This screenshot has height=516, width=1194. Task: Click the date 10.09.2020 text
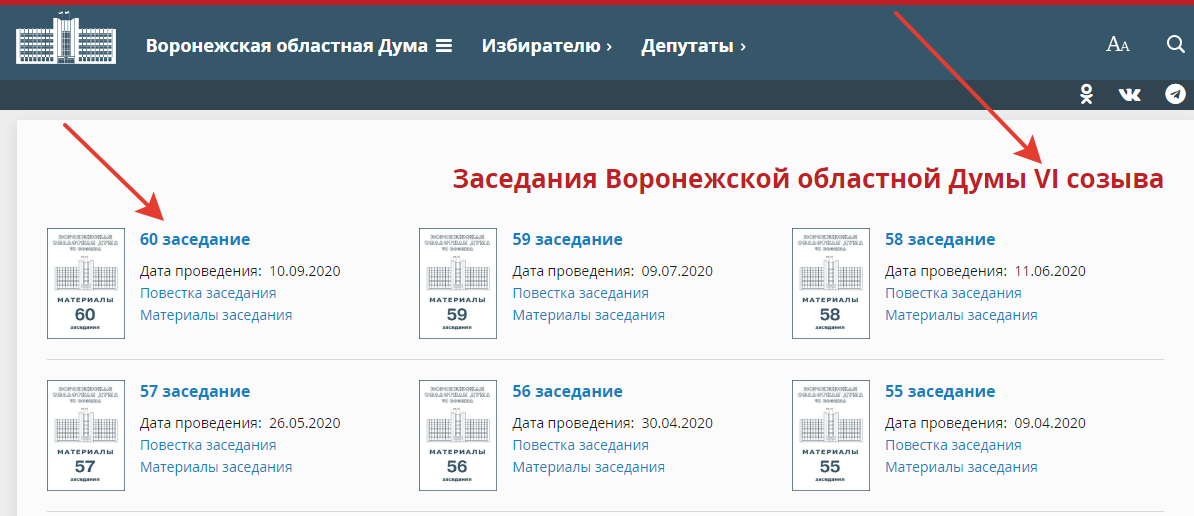coord(305,271)
